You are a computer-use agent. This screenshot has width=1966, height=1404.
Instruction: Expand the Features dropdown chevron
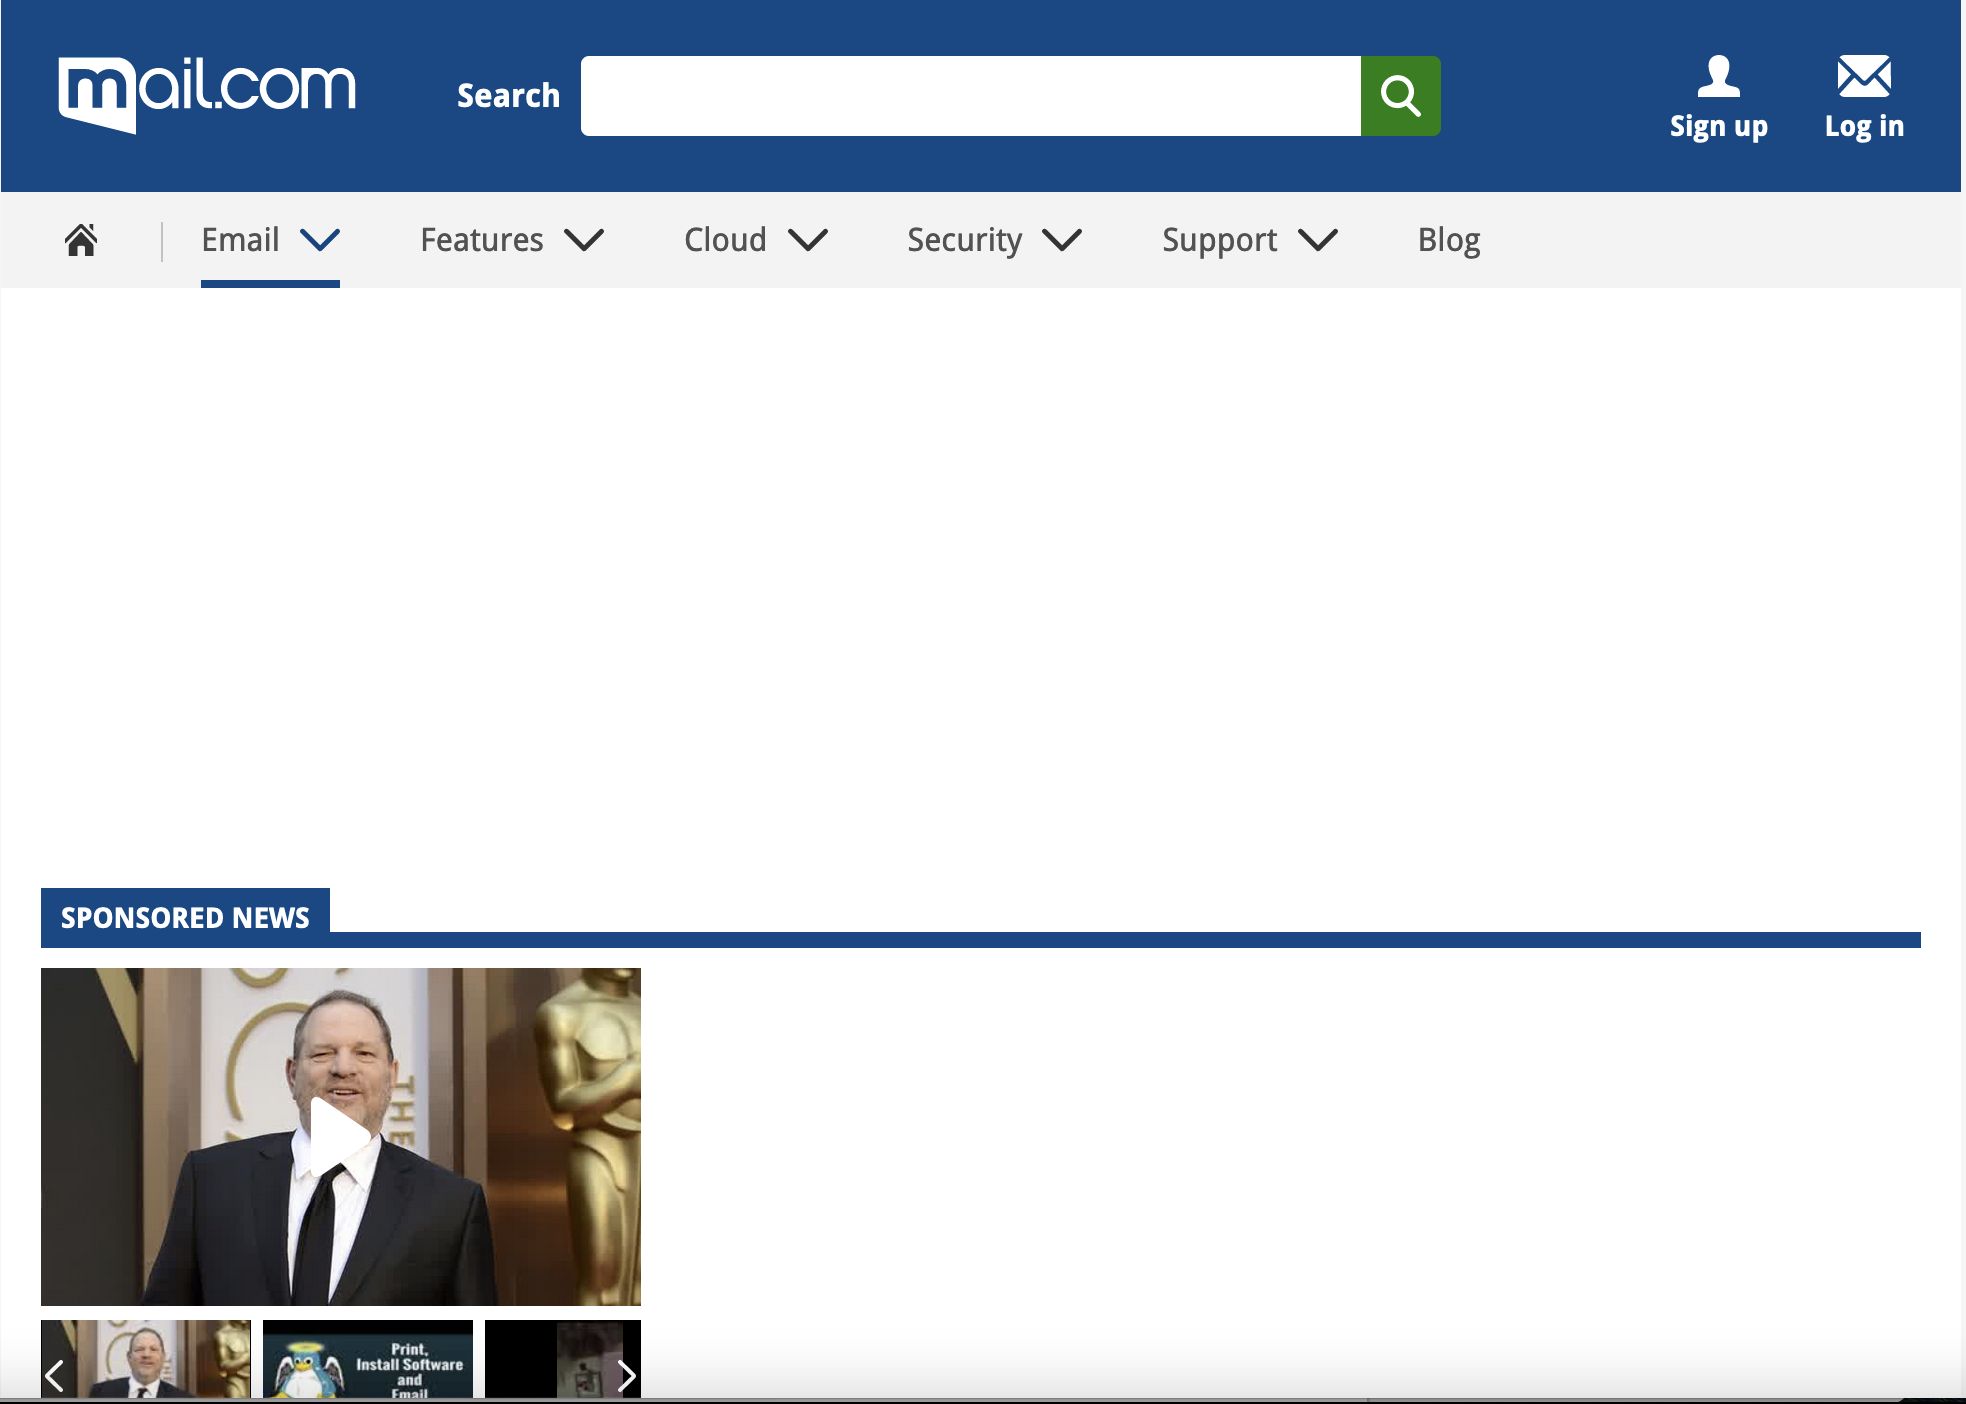(584, 240)
